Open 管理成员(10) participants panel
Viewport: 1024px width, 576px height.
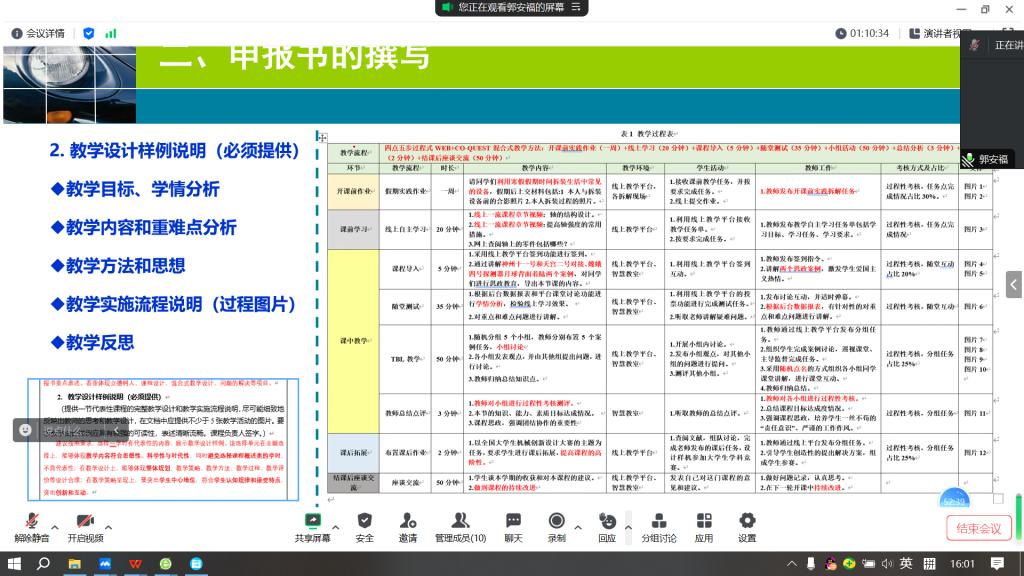pos(460,526)
